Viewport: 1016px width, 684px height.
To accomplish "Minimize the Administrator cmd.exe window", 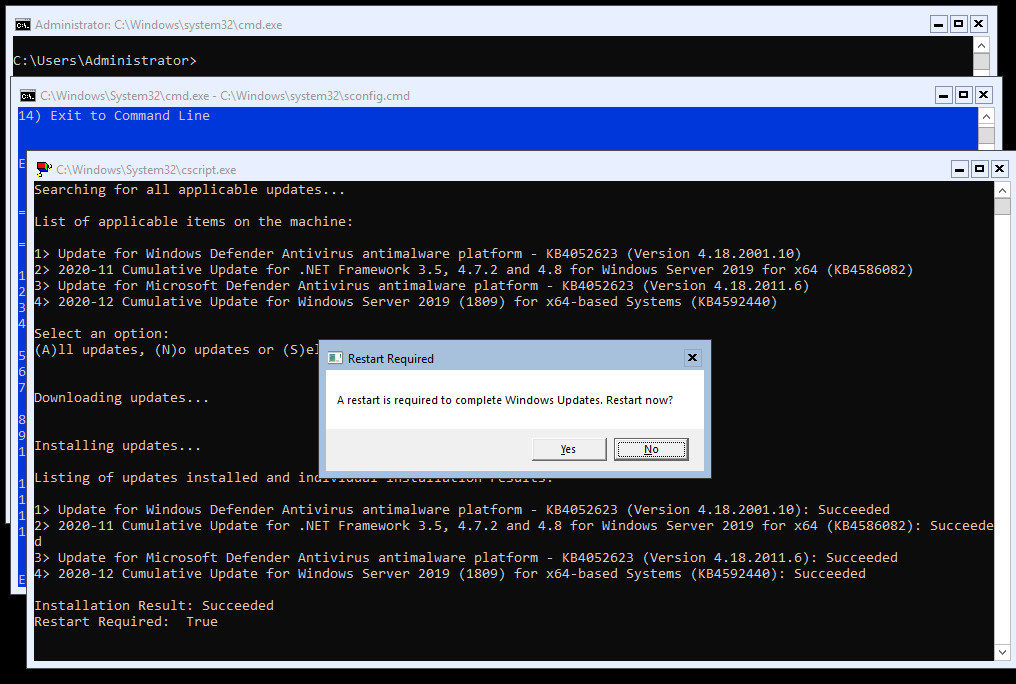I will point(938,25).
